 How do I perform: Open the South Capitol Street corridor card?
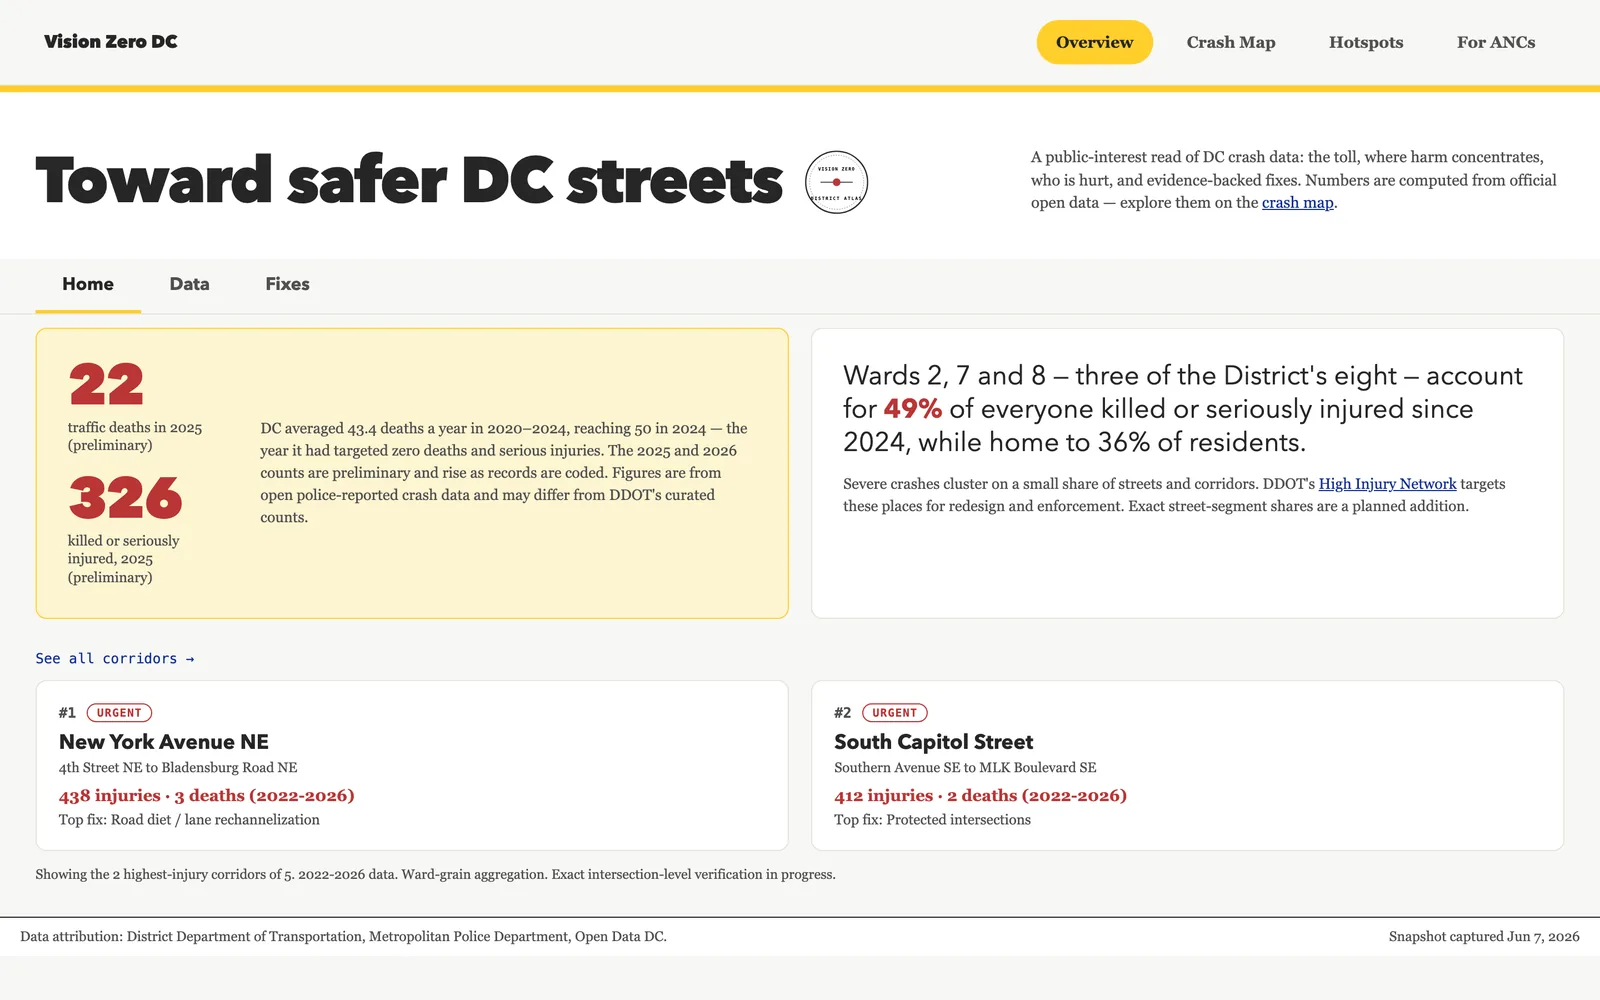tap(1187, 766)
